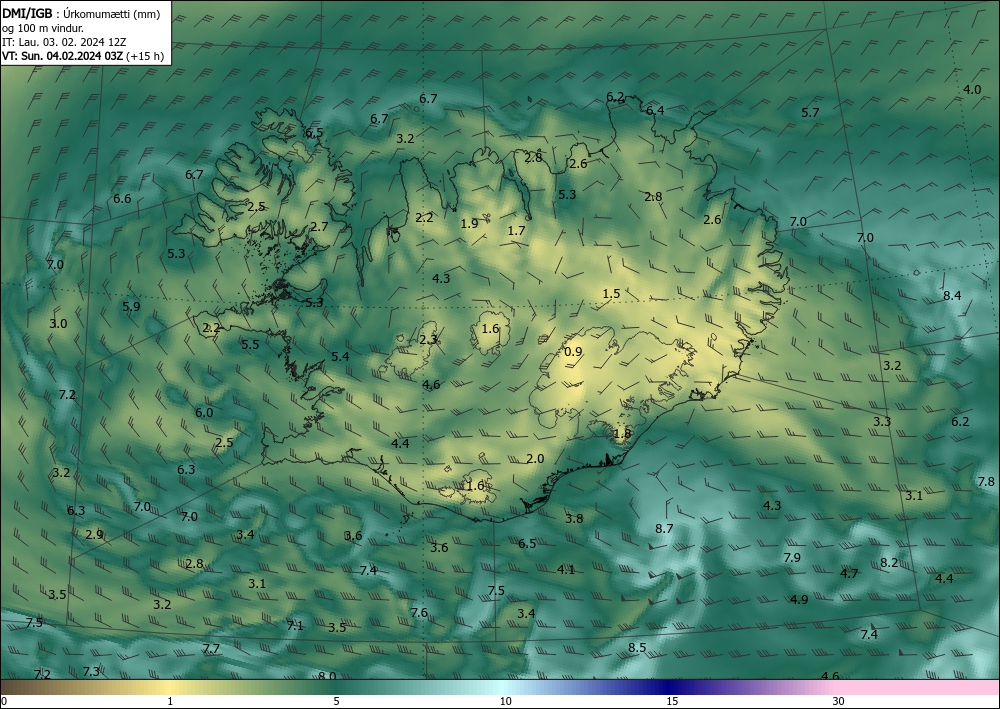Click the 2.3 value on the glacier

coord(428,340)
